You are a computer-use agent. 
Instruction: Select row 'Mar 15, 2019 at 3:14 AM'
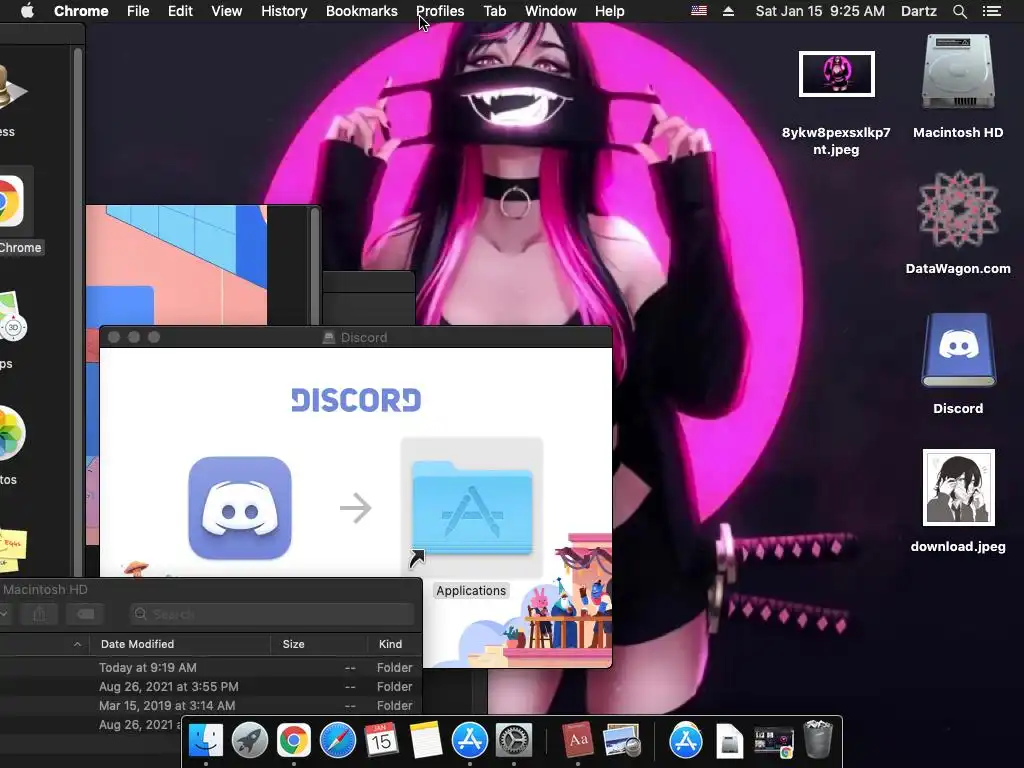(210, 705)
